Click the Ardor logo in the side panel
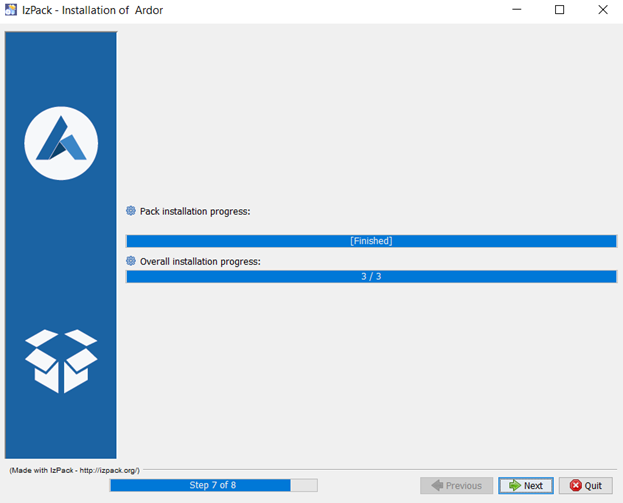 click(x=61, y=142)
